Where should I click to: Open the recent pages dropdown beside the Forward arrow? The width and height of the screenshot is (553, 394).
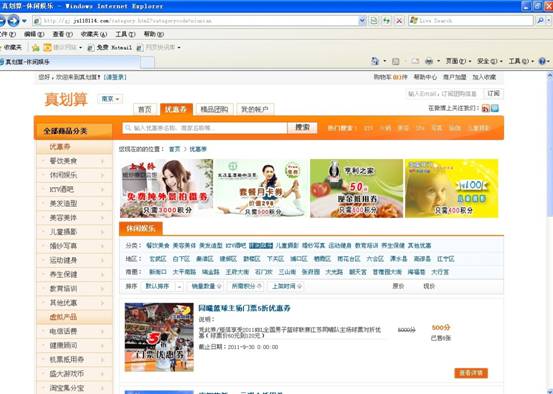pos(24,21)
